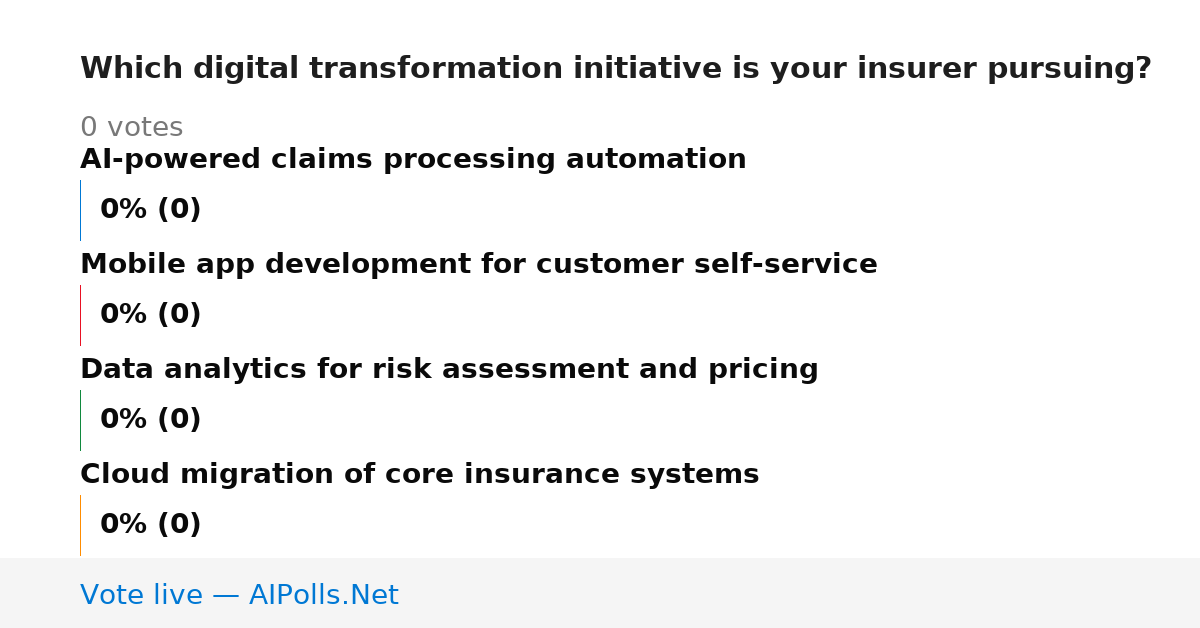This screenshot has height=628, width=1200.
Task: Click the red bar under Mobile app option
Action: [x=80, y=315]
